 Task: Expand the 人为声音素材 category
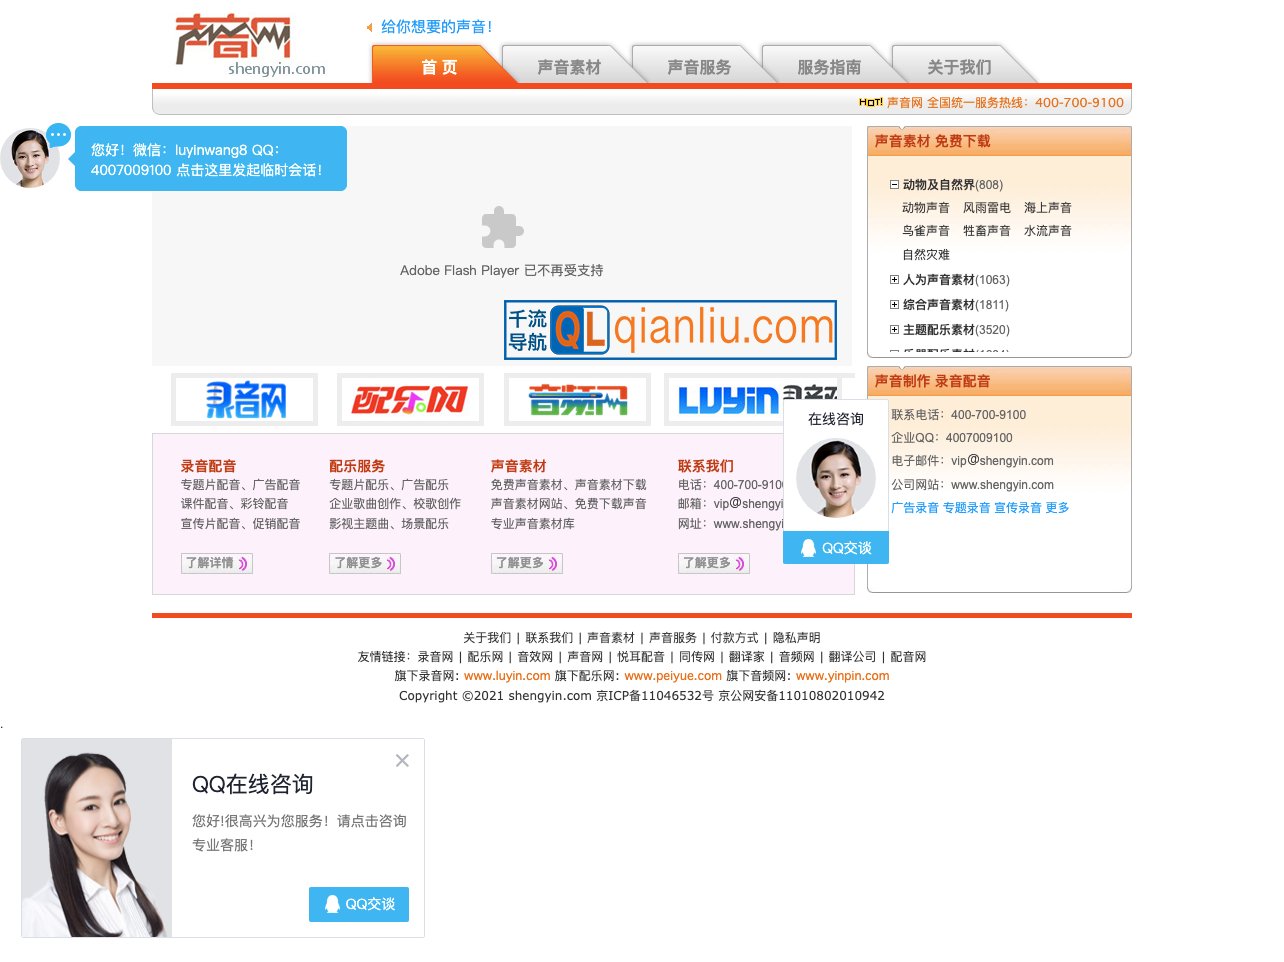894,280
